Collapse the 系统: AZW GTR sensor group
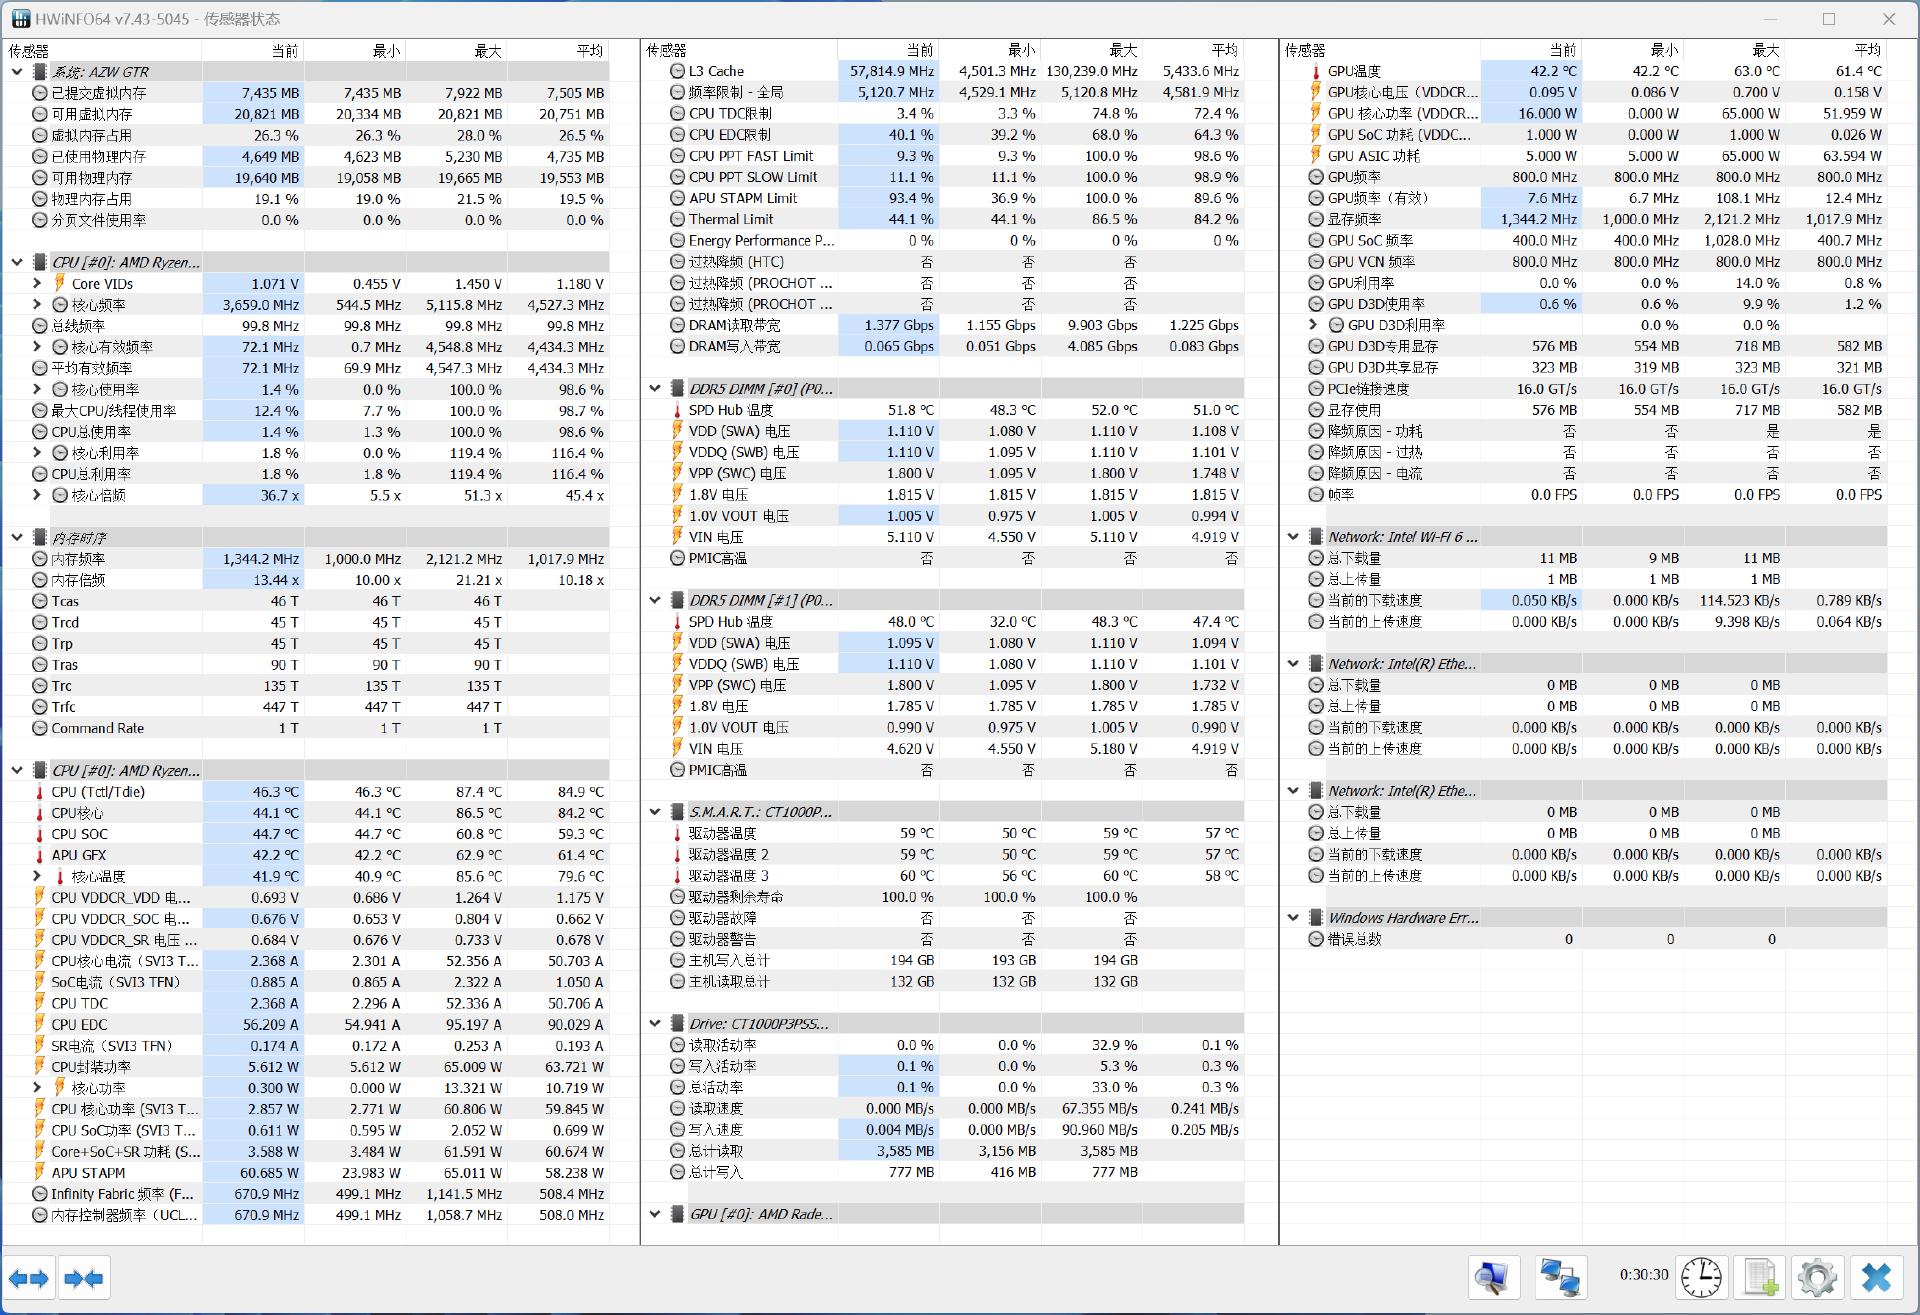The height and width of the screenshot is (1315, 1920). pos(16,71)
